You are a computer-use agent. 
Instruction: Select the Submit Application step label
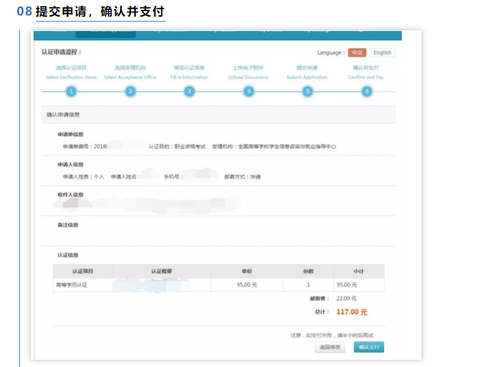coord(307,77)
